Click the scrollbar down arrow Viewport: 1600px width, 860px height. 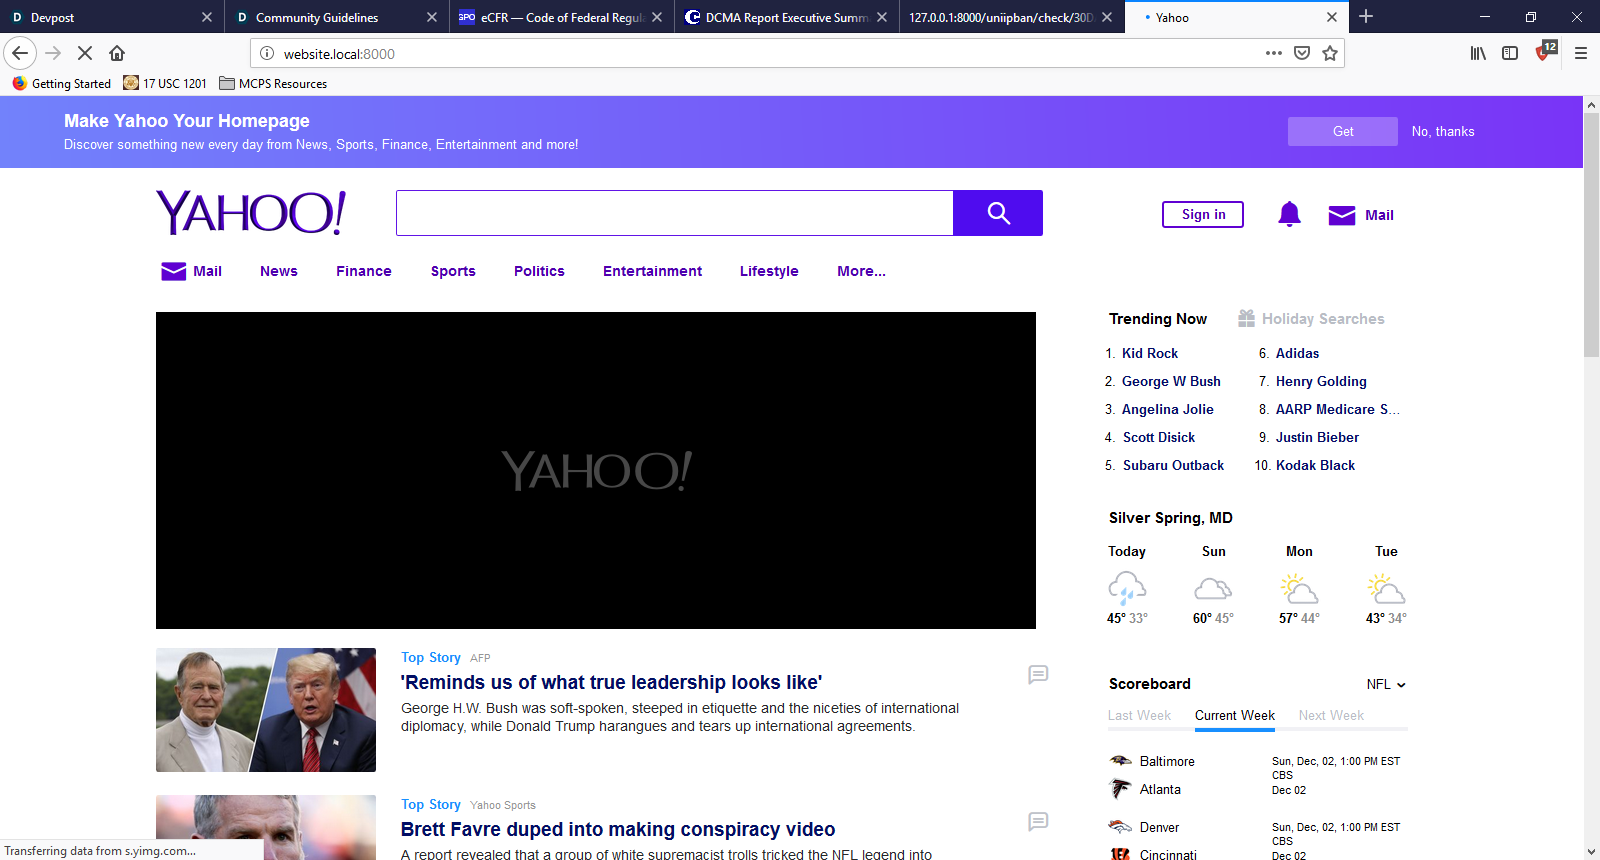click(1591, 852)
